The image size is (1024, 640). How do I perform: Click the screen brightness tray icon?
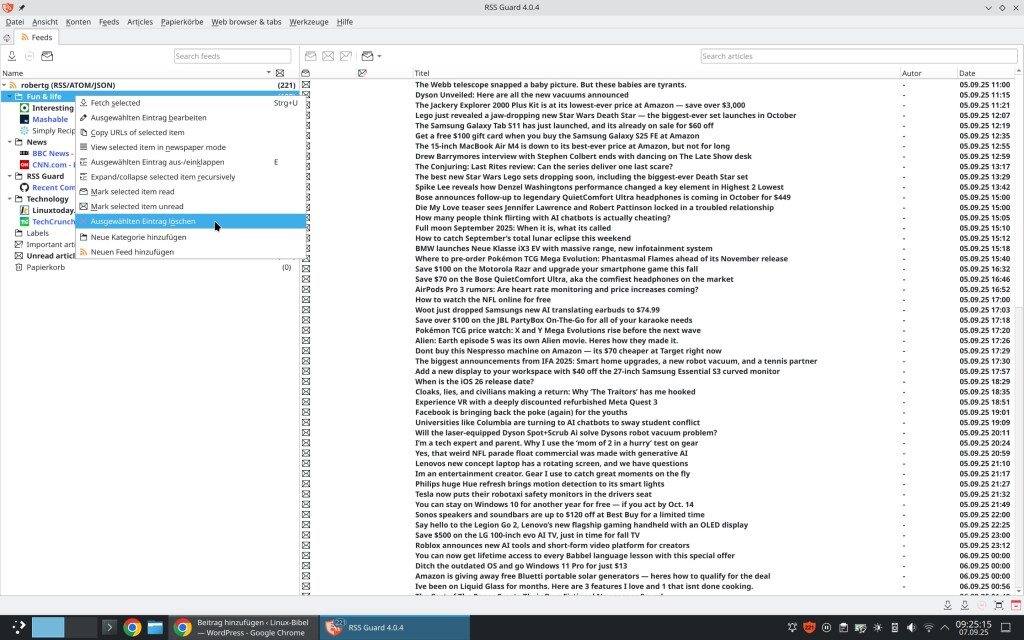coord(877,628)
